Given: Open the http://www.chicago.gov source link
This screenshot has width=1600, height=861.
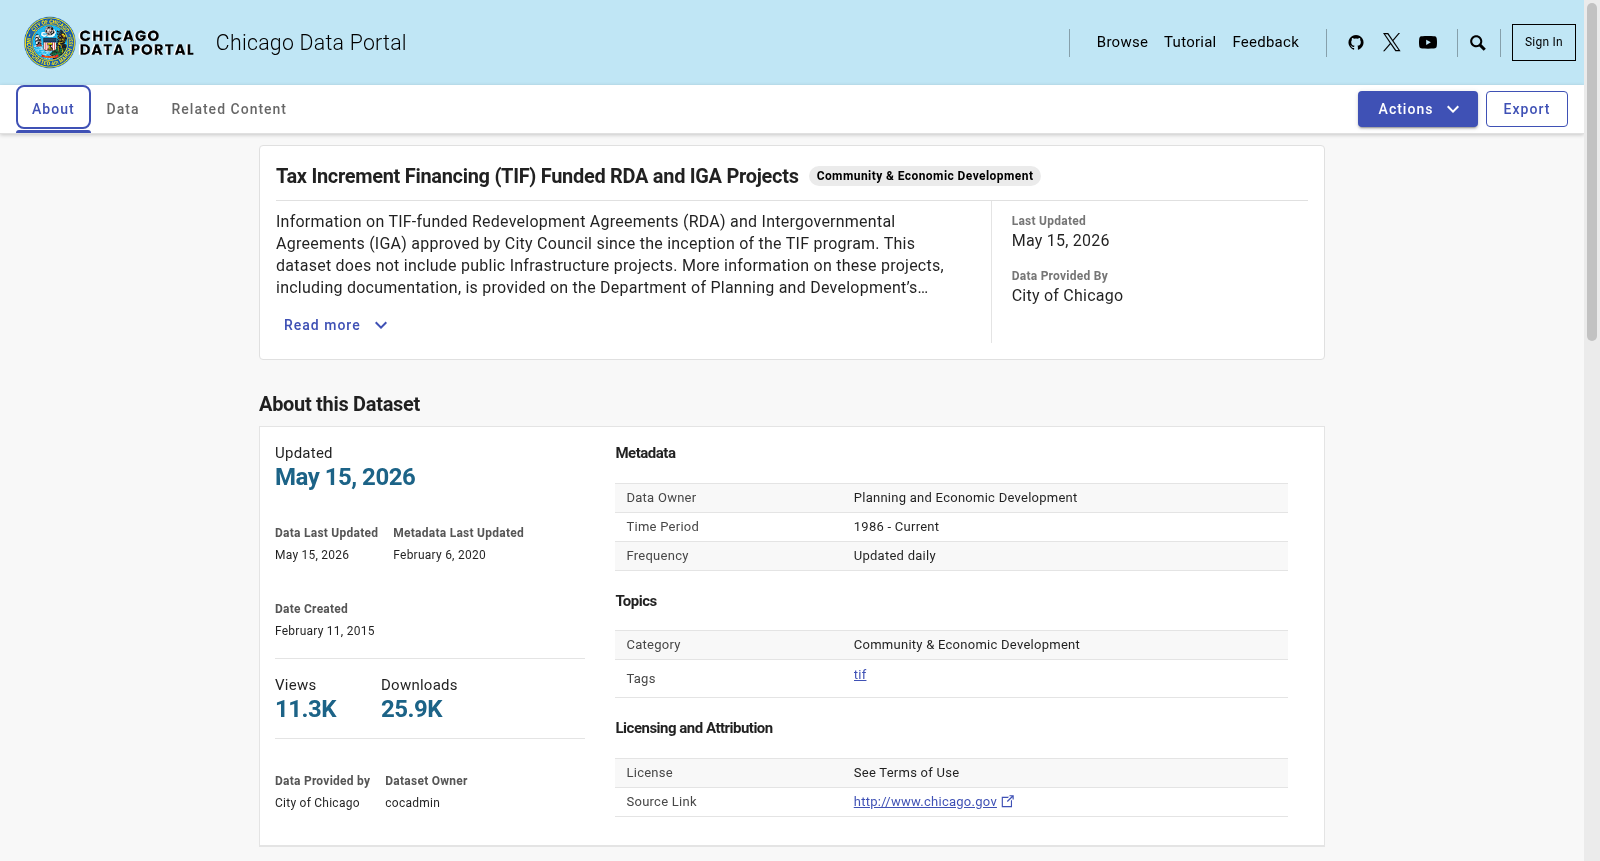Looking at the screenshot, I should (x=925, y=802).
